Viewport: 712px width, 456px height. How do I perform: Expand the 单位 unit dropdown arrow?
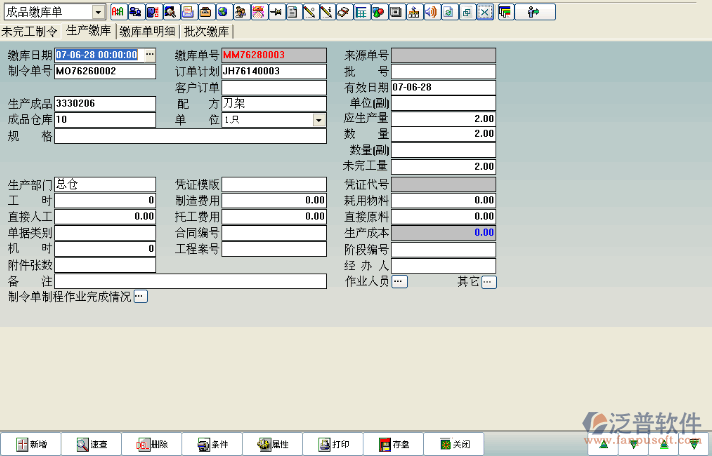tap(319, 120)
